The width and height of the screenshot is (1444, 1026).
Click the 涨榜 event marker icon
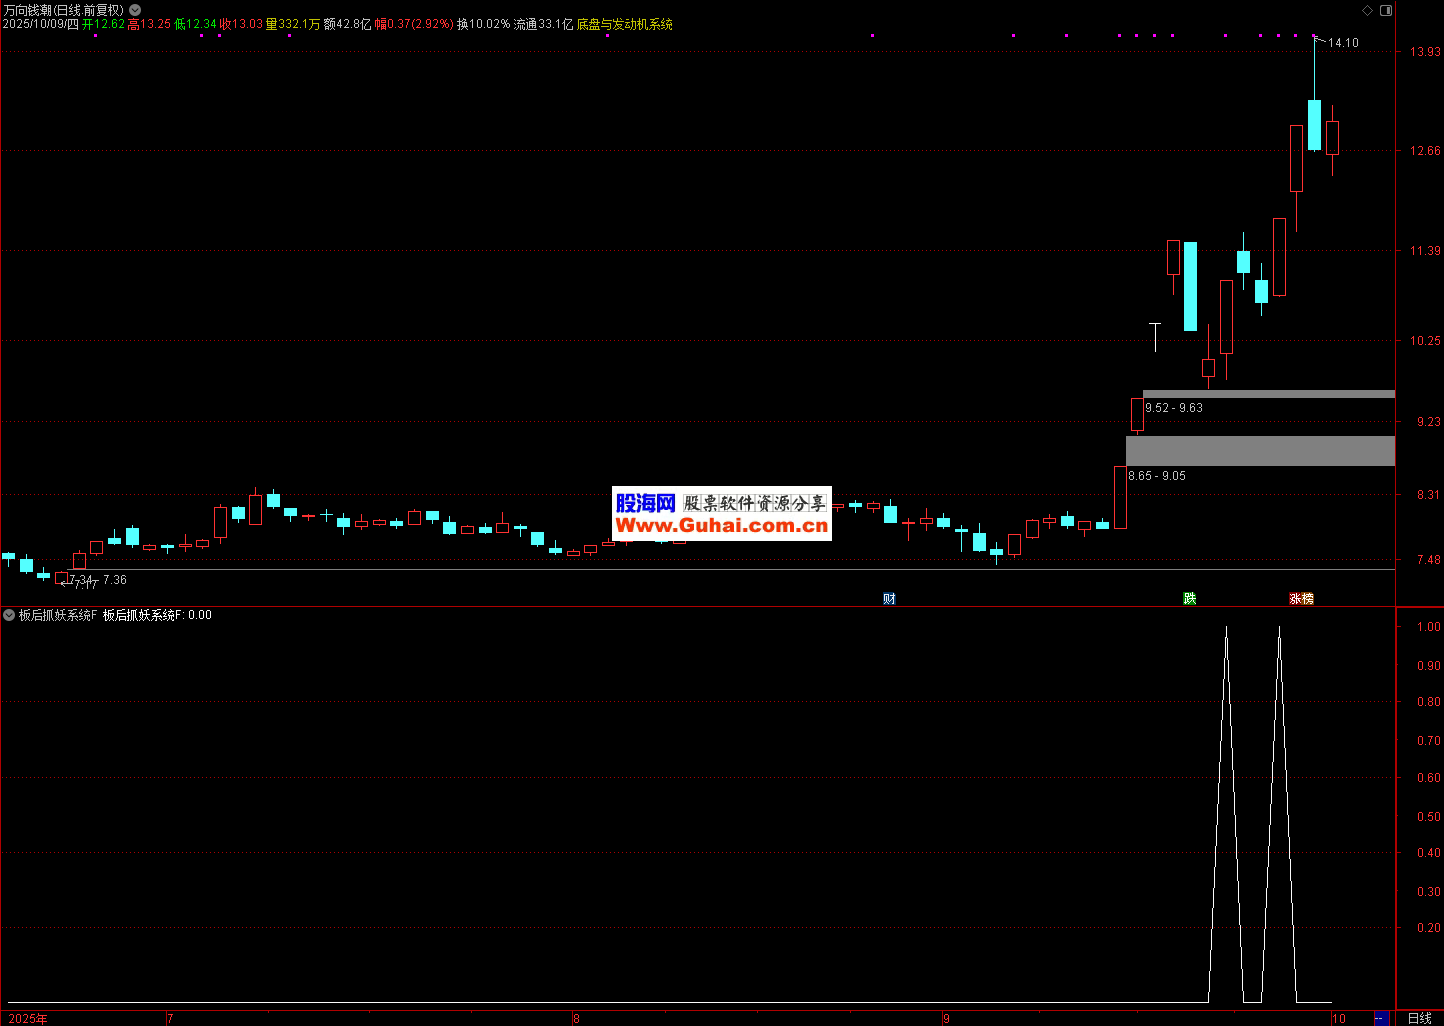[x=1301, y=598]
